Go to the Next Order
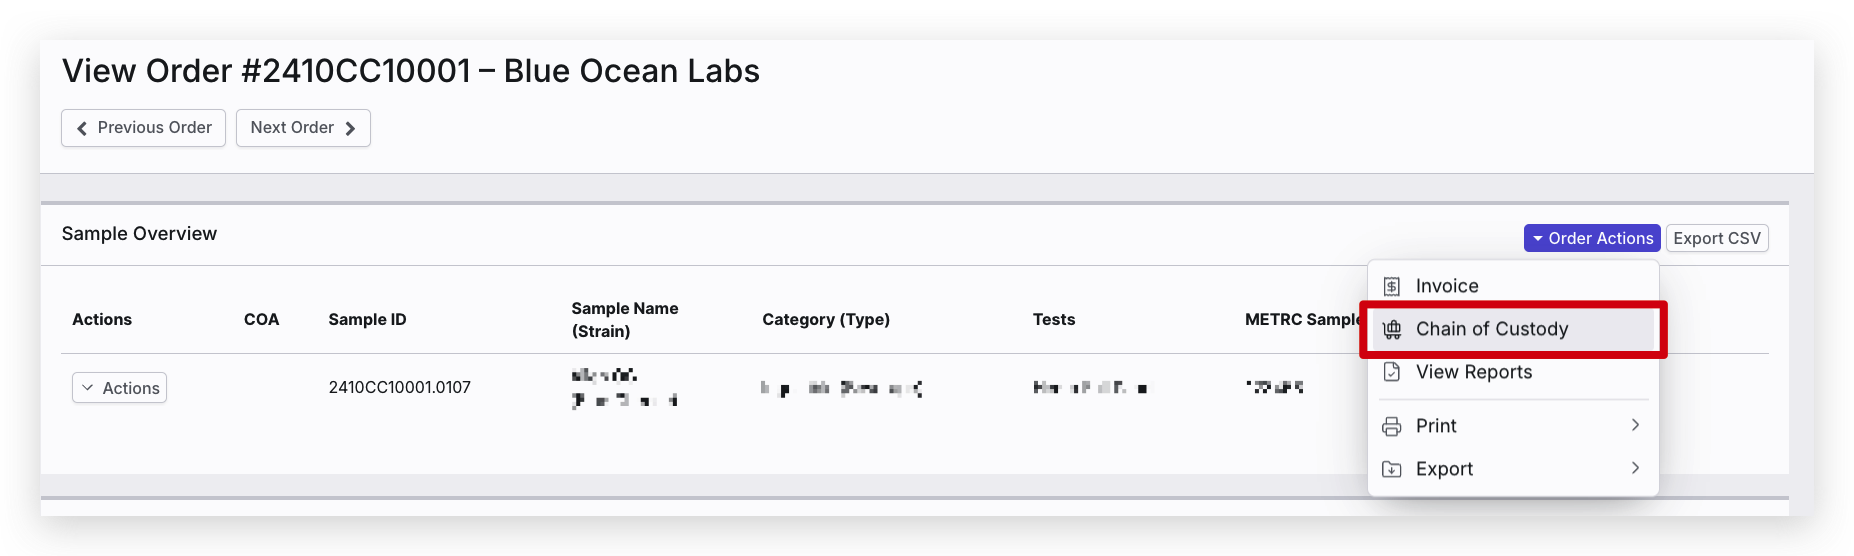1854x556 pixels. [302, 128]
